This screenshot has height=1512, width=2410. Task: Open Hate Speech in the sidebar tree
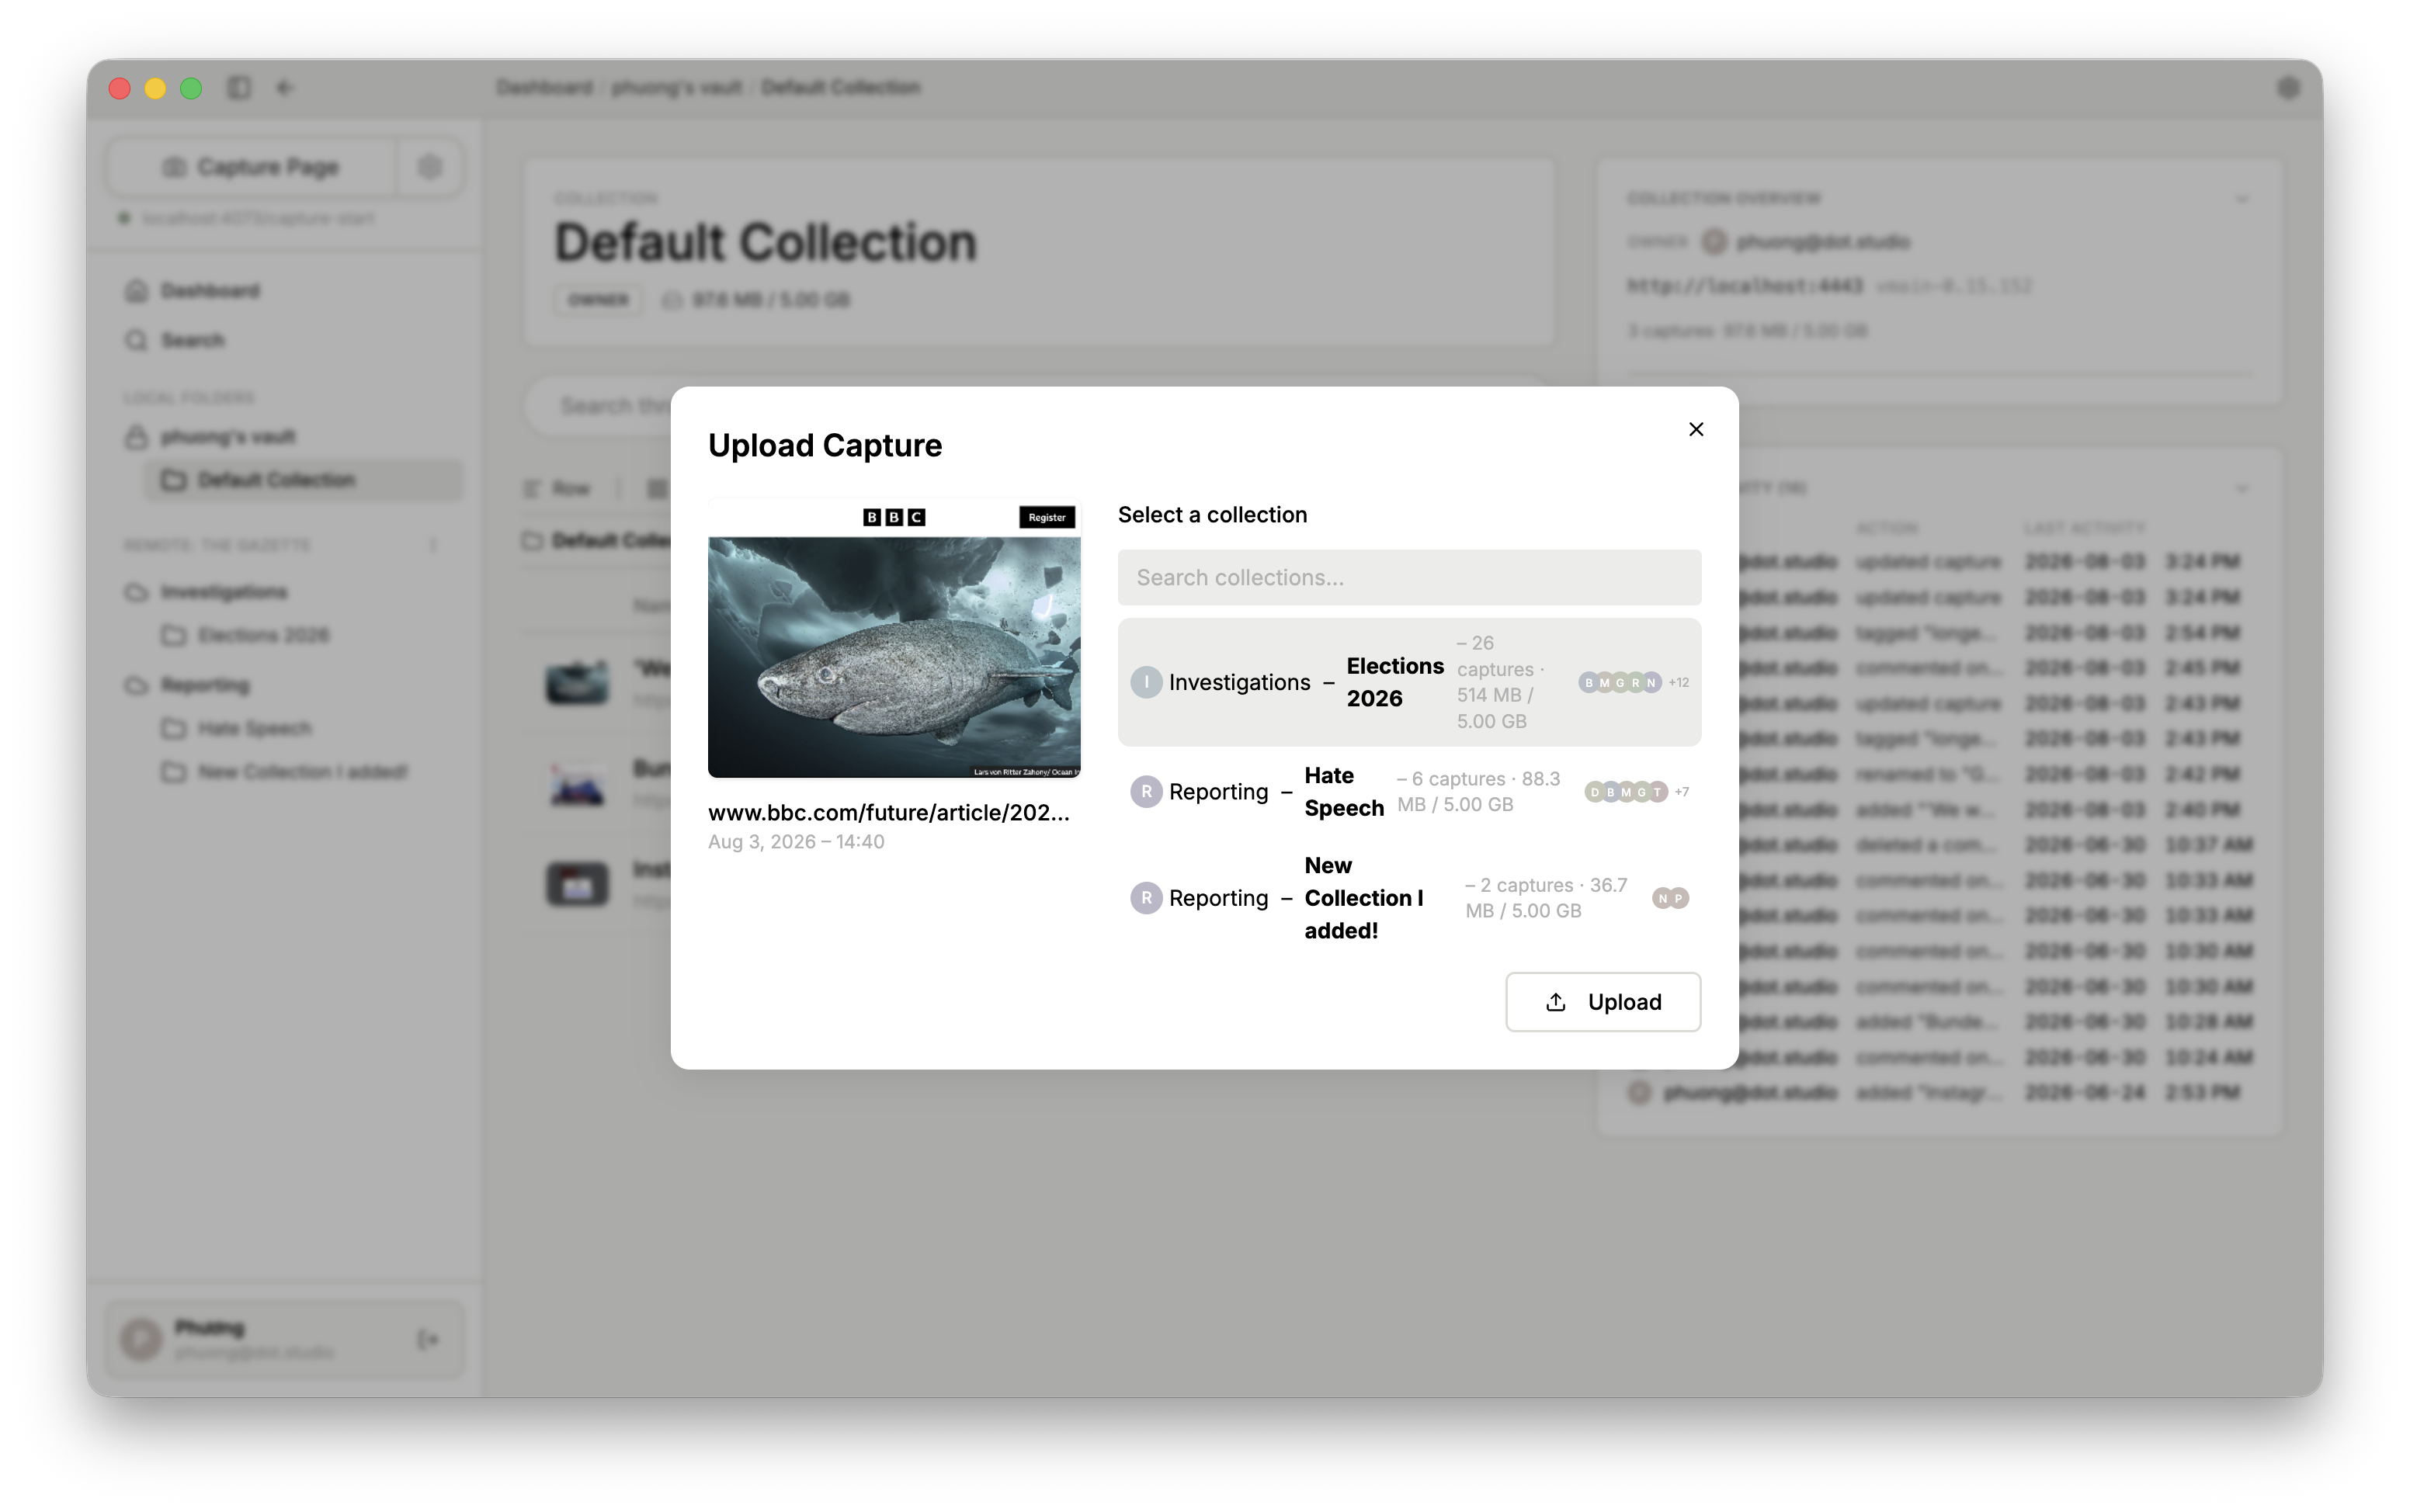pos(255,728)
